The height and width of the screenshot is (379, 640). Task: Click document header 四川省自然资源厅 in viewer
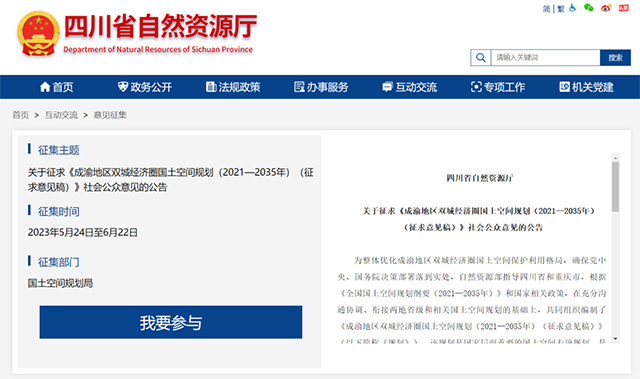(x=479, y=178)
